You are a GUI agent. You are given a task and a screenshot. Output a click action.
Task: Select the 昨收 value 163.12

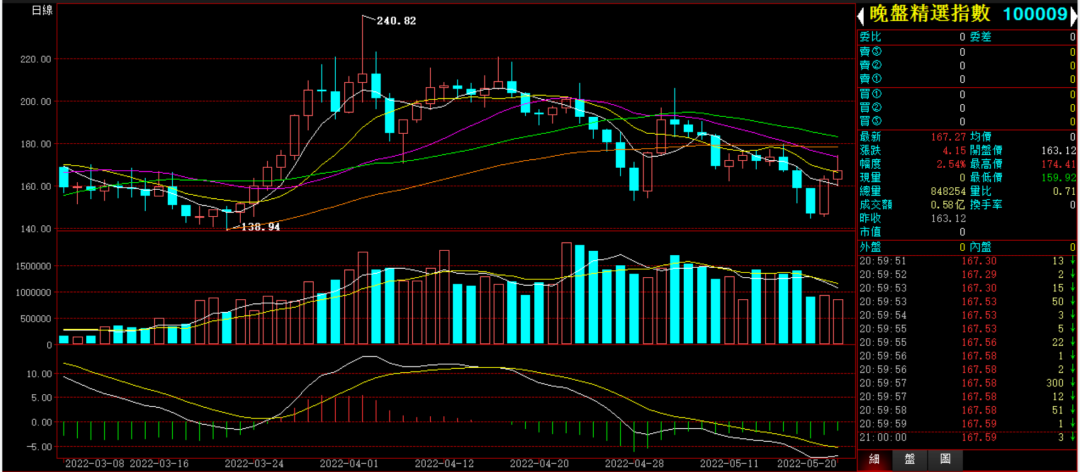click(946, 218)
